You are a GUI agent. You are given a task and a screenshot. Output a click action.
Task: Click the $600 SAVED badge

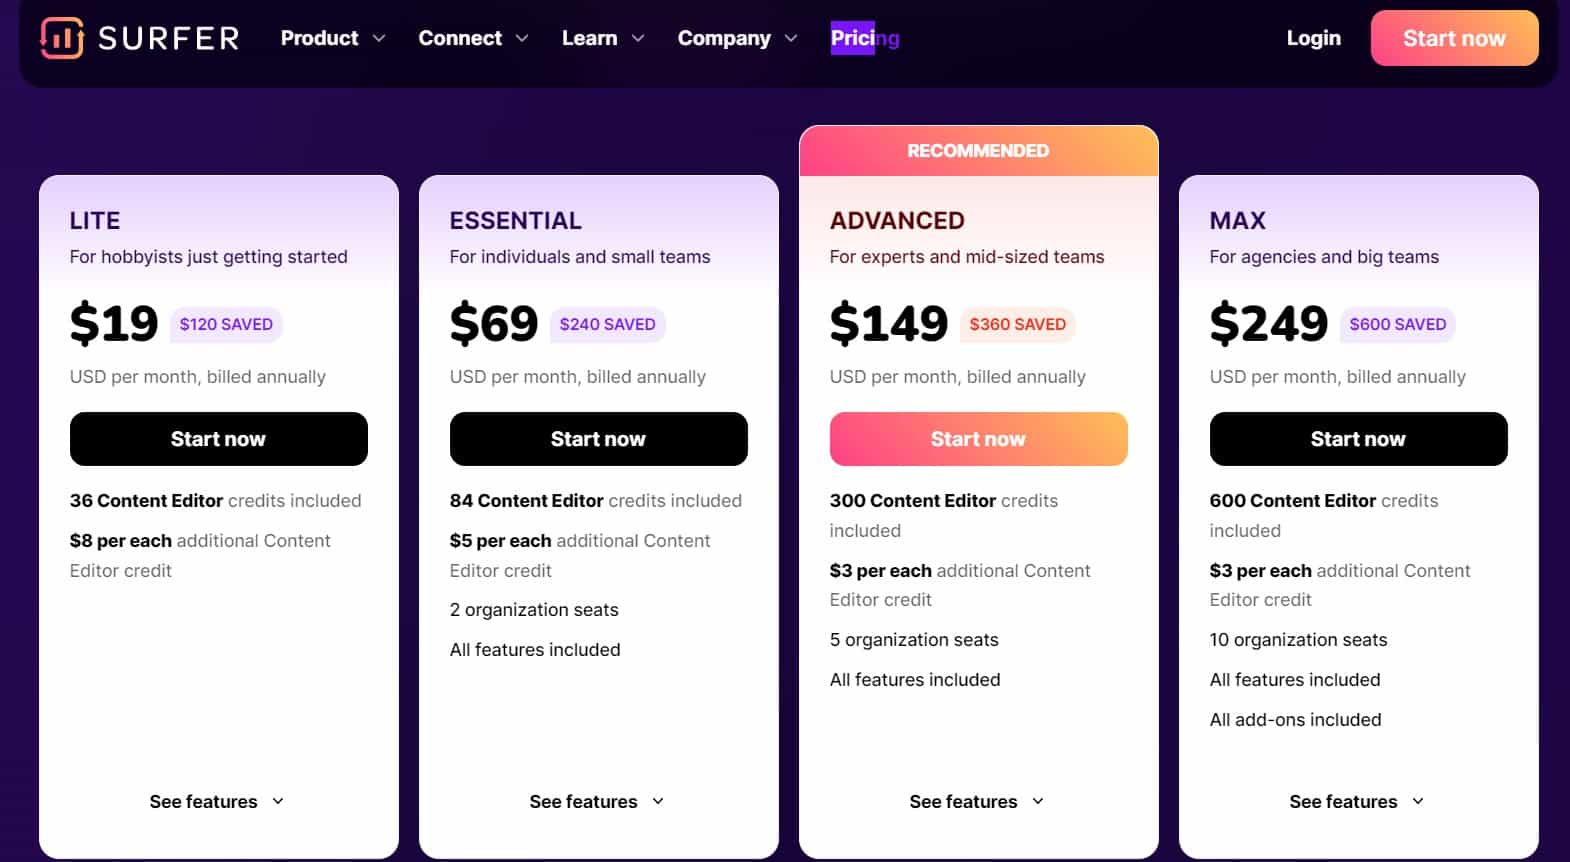1397,324
